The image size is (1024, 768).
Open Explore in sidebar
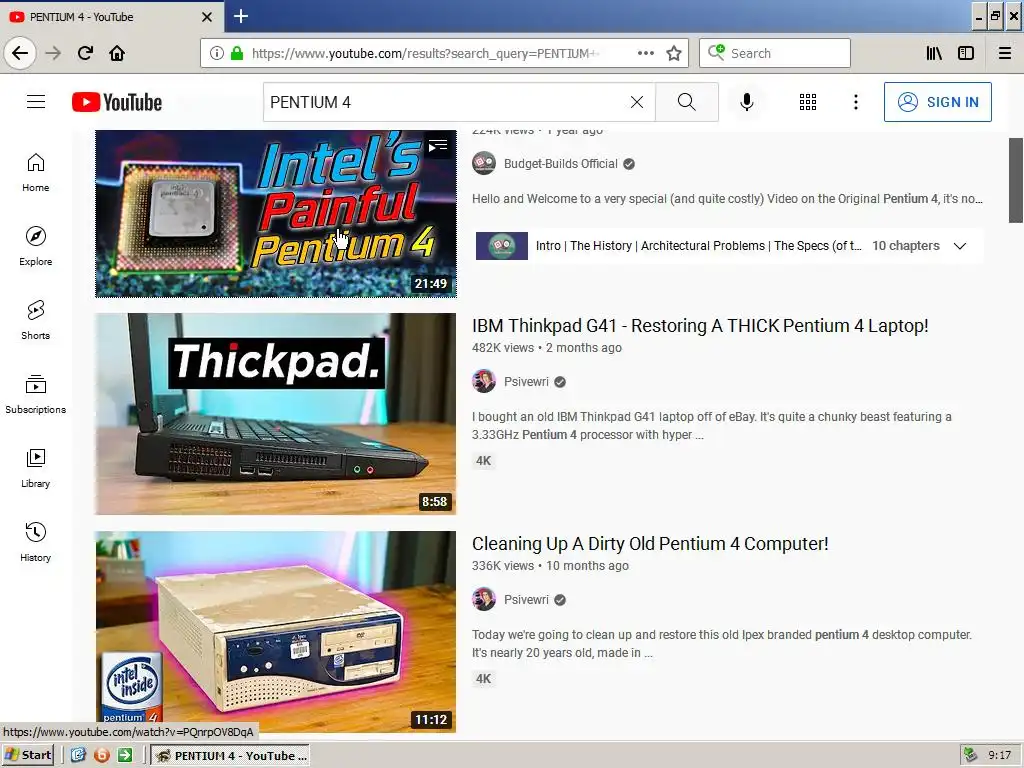pyautogui.click(x=36, y=246)
